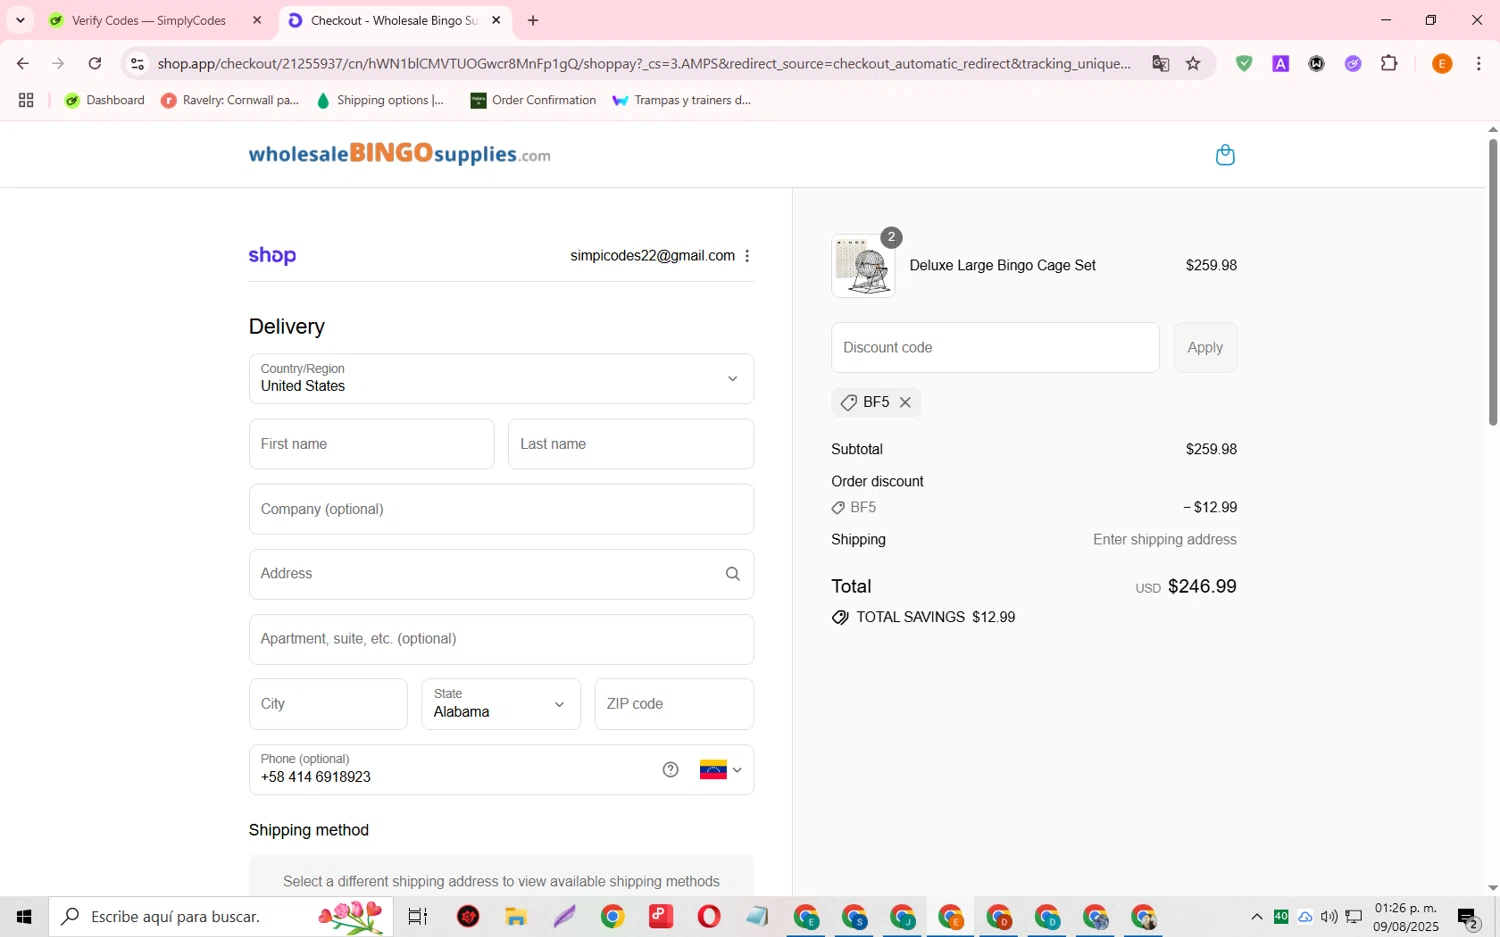This screenshot has width=1500, height=937.
Task: Click the address search magnifier icon
Action: point(733,574)
